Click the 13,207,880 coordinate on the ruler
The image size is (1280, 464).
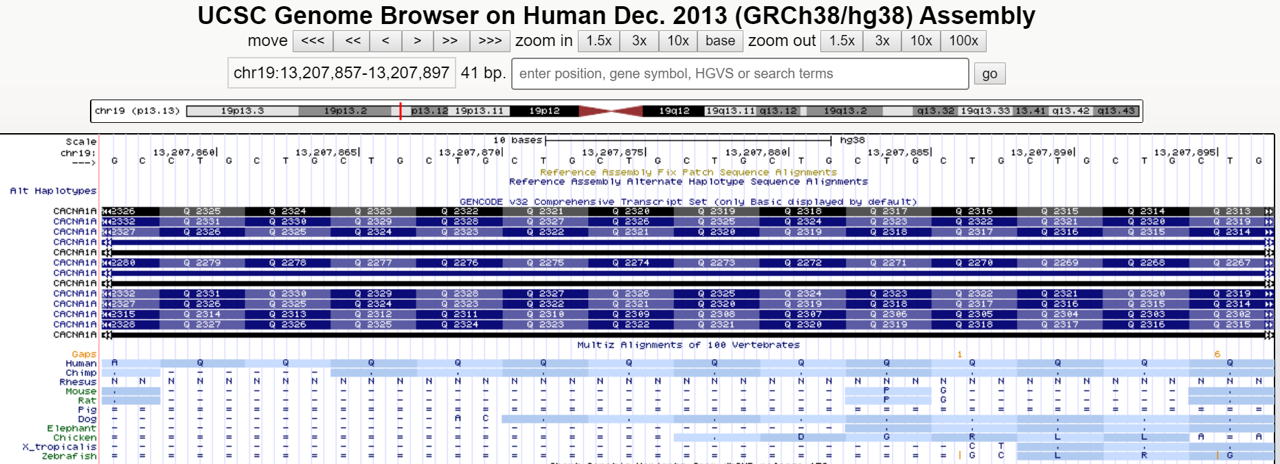click(x=757, y=151)
